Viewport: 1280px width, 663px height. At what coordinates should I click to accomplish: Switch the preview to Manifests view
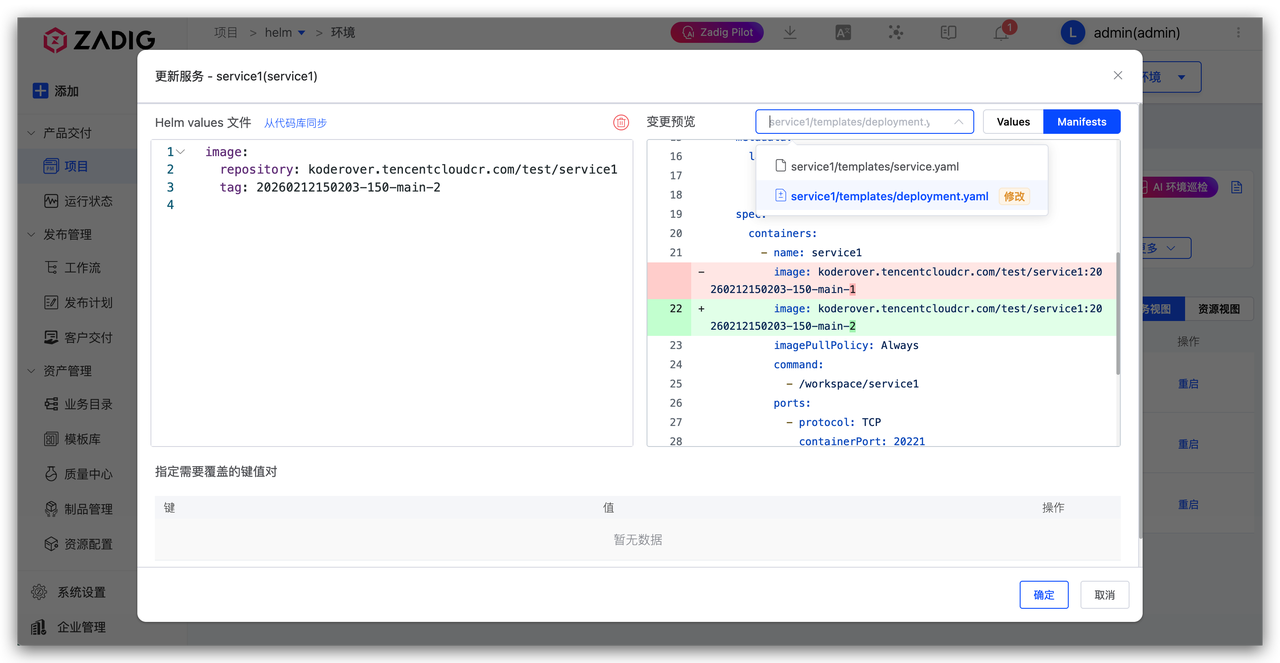[1081, 122]
